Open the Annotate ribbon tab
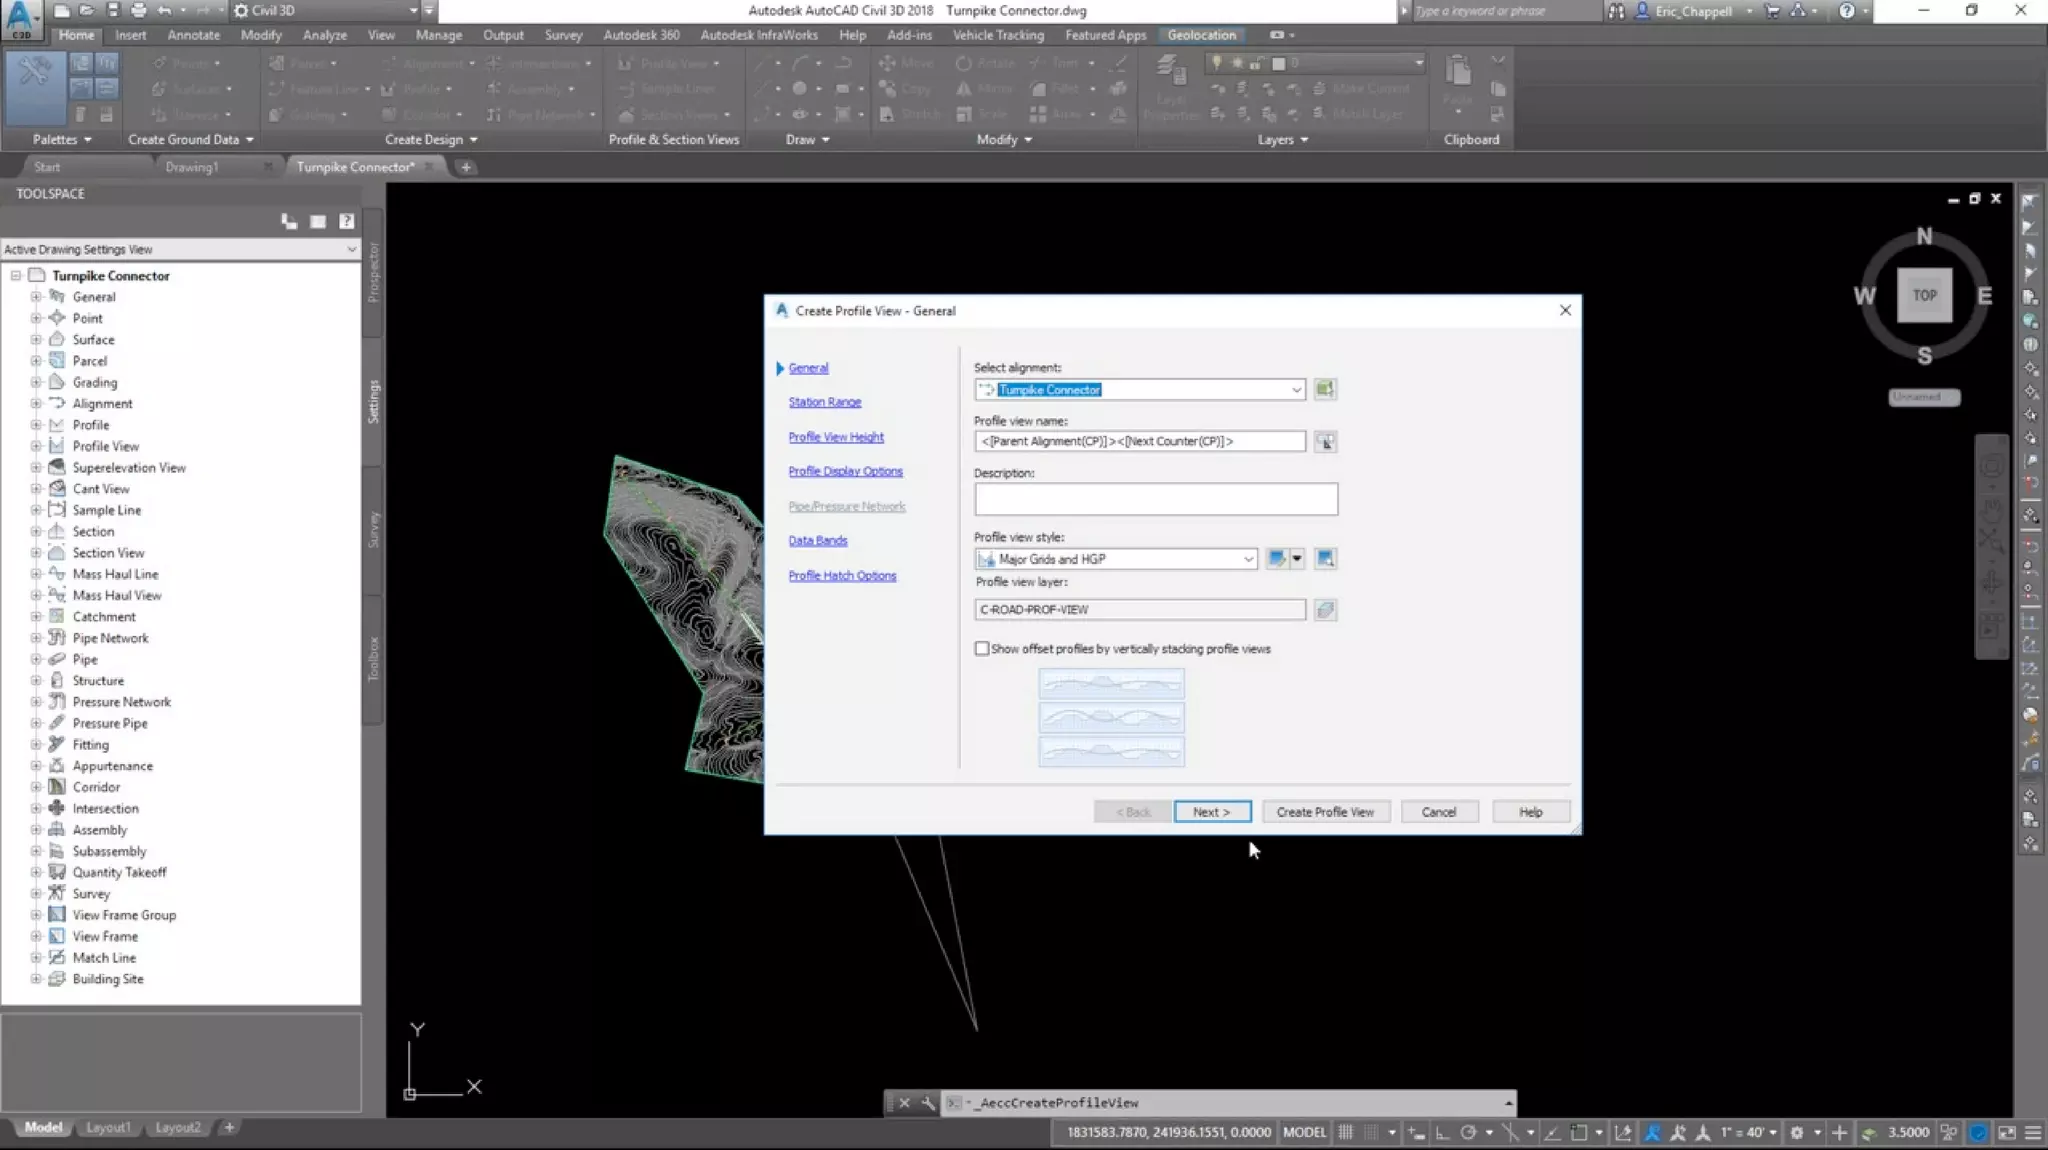The height and width of the screenshot is (1150, 2048). pos(193,35)
